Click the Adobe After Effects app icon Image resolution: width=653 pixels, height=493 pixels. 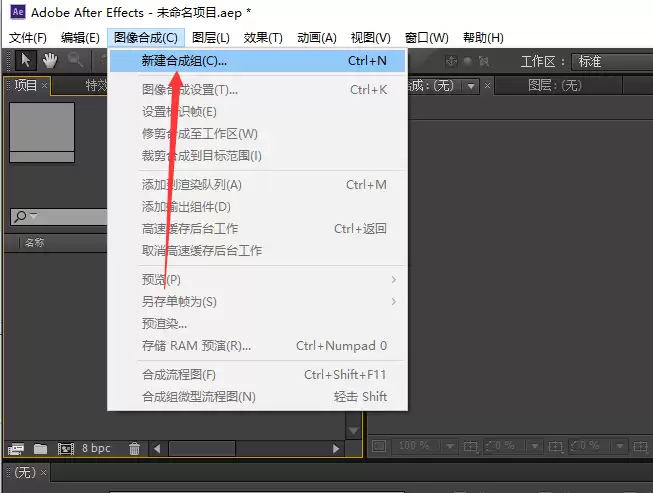point(18,12)
